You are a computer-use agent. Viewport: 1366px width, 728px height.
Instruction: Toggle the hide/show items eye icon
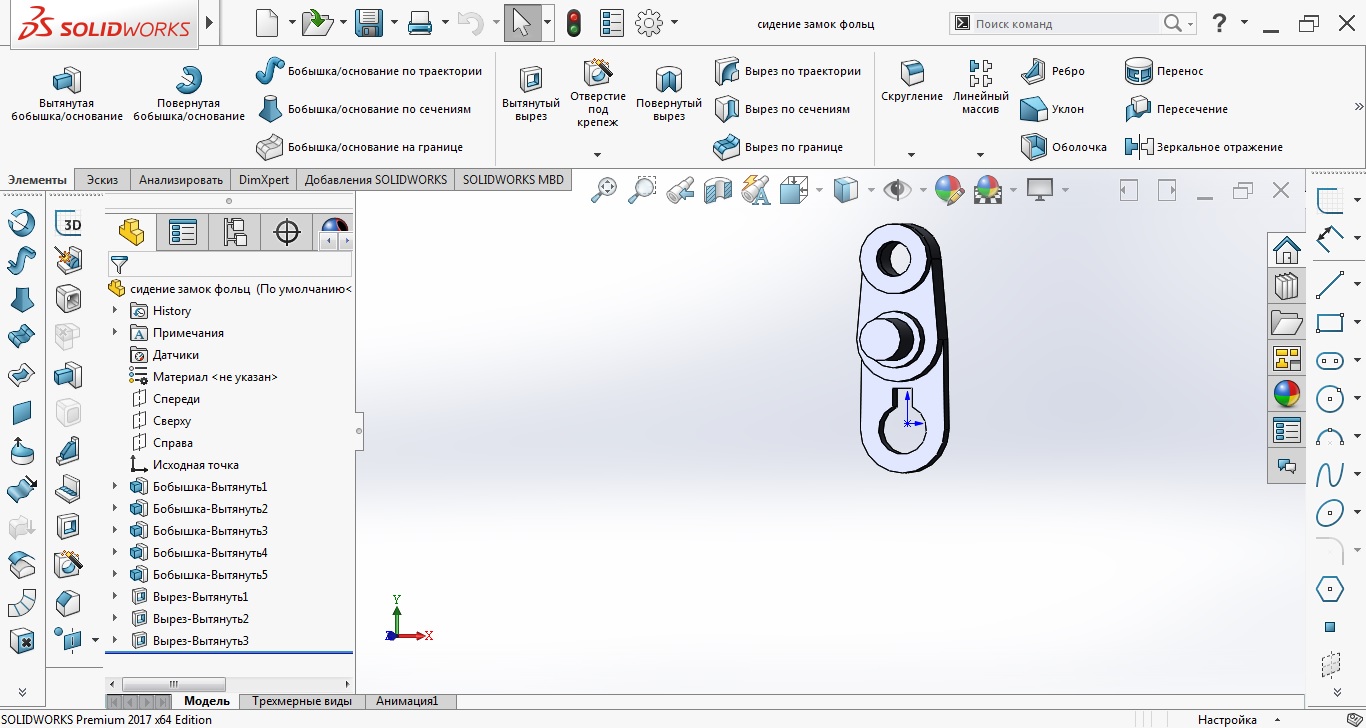(x=898, y=189)
